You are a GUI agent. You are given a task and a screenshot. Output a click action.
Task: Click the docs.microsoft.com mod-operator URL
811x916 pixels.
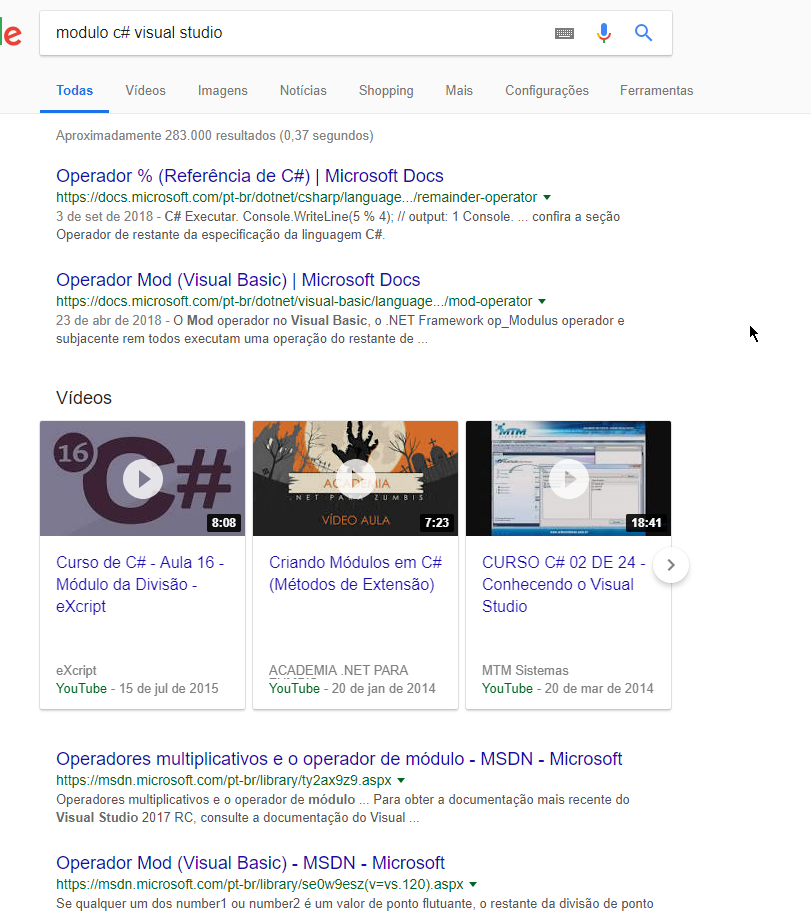click(x=294, y=301)
